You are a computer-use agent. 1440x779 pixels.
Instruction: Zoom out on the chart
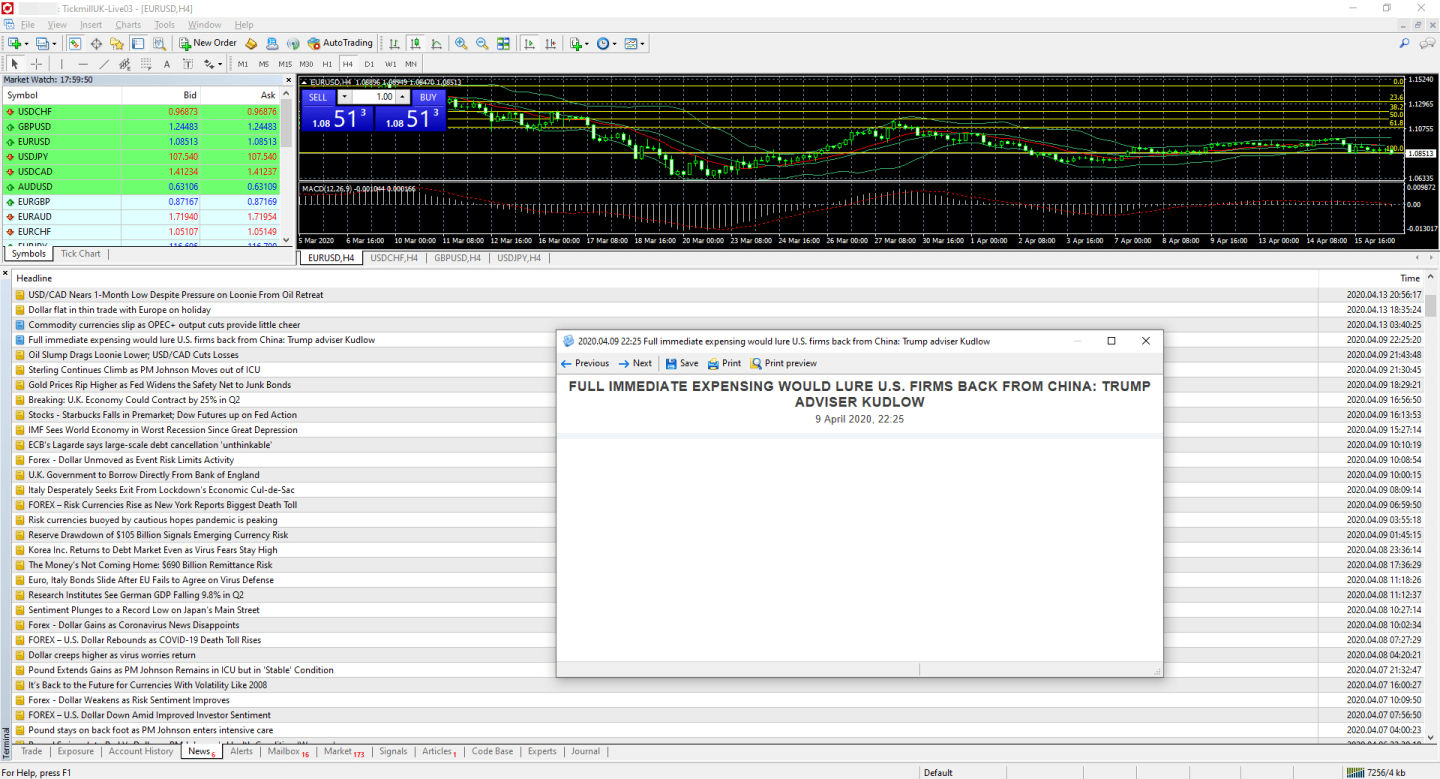tap(482, 43)
